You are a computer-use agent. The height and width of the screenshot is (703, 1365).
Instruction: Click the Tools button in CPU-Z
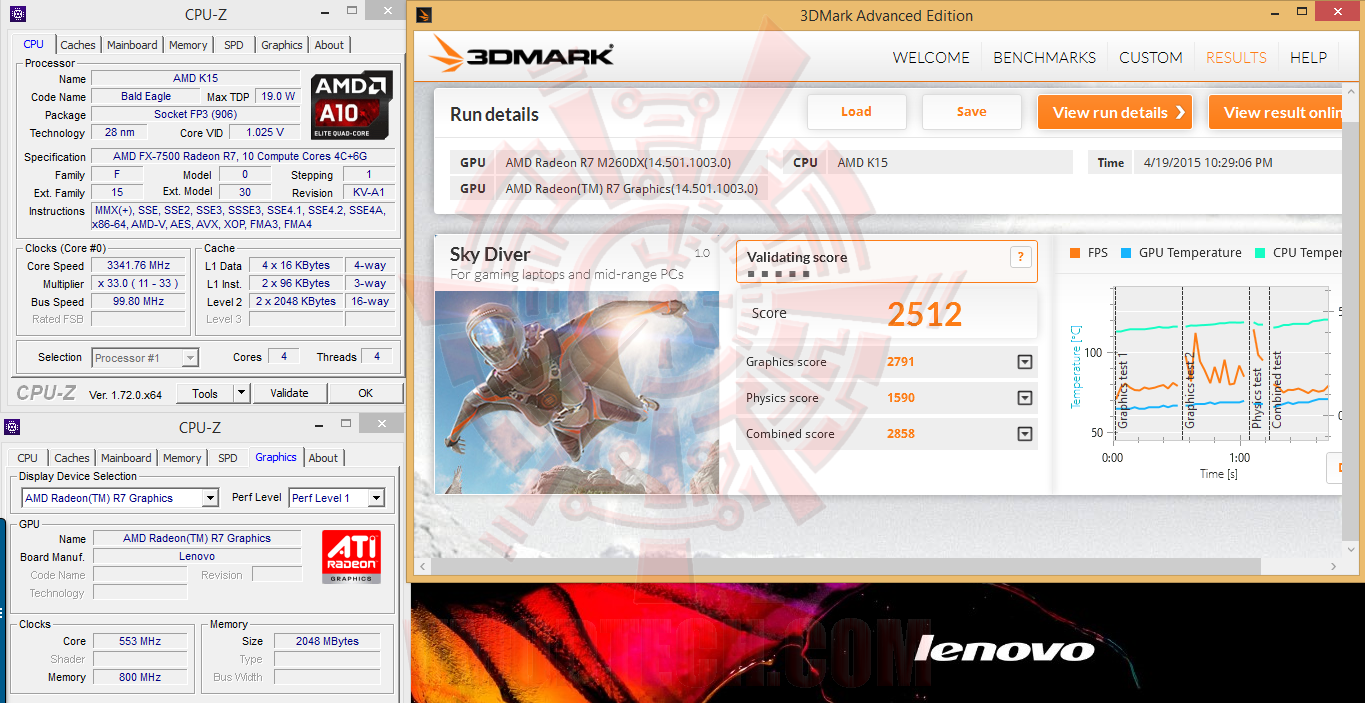point(205,393)
